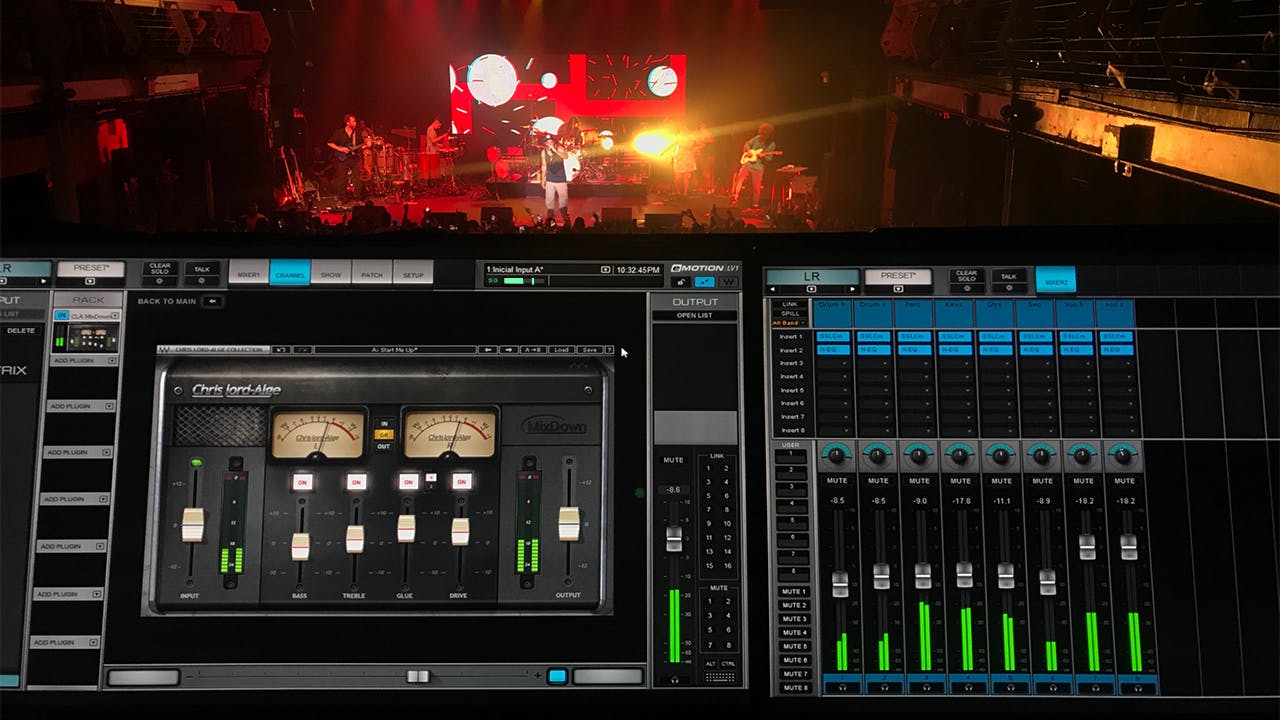The height and width of the screenshot is (720, 1280).
Task: Toggle rack plugin IN bypass button
Action: point(61,315)
